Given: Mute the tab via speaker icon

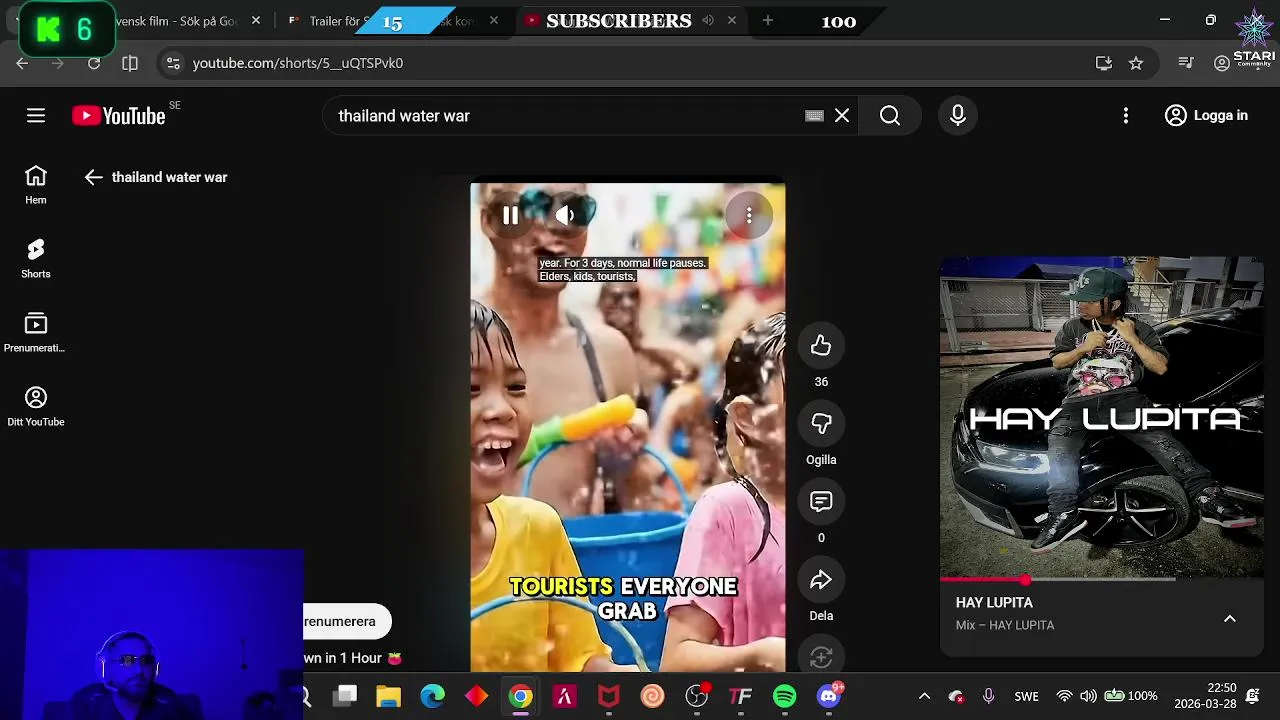Looking at the screenshot, I should (708, 20).
